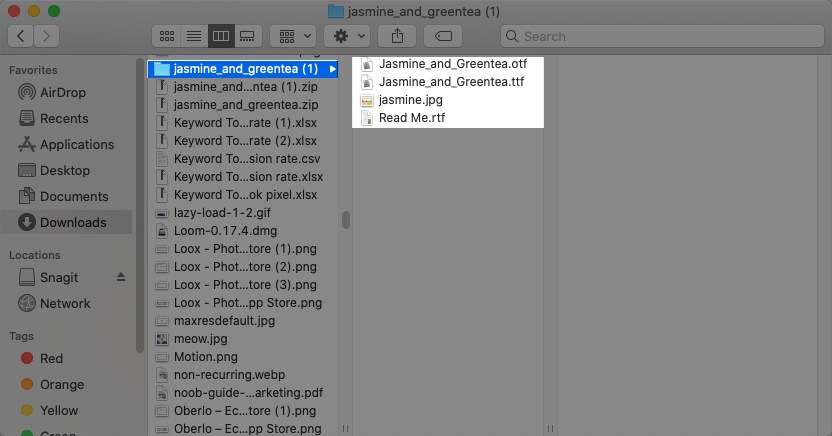Select the jasmine_and_greentea (1) folder
The image size is (832, 436).
242,69
